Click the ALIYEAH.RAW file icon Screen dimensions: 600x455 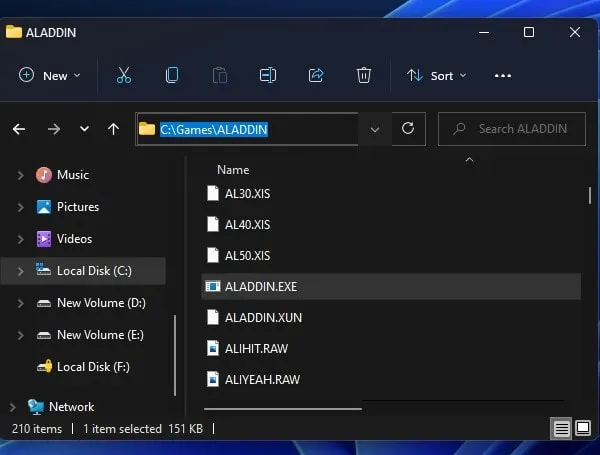(213, 379)
